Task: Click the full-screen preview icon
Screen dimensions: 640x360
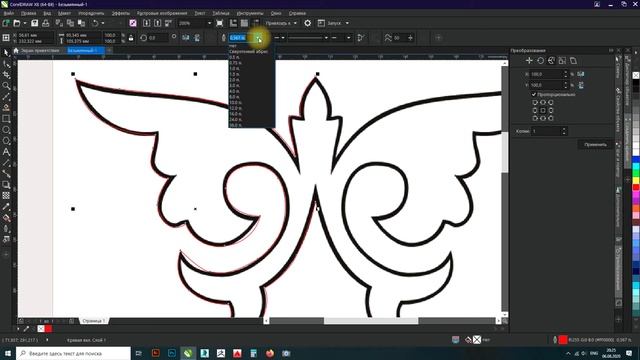Action: coord(220,23)
